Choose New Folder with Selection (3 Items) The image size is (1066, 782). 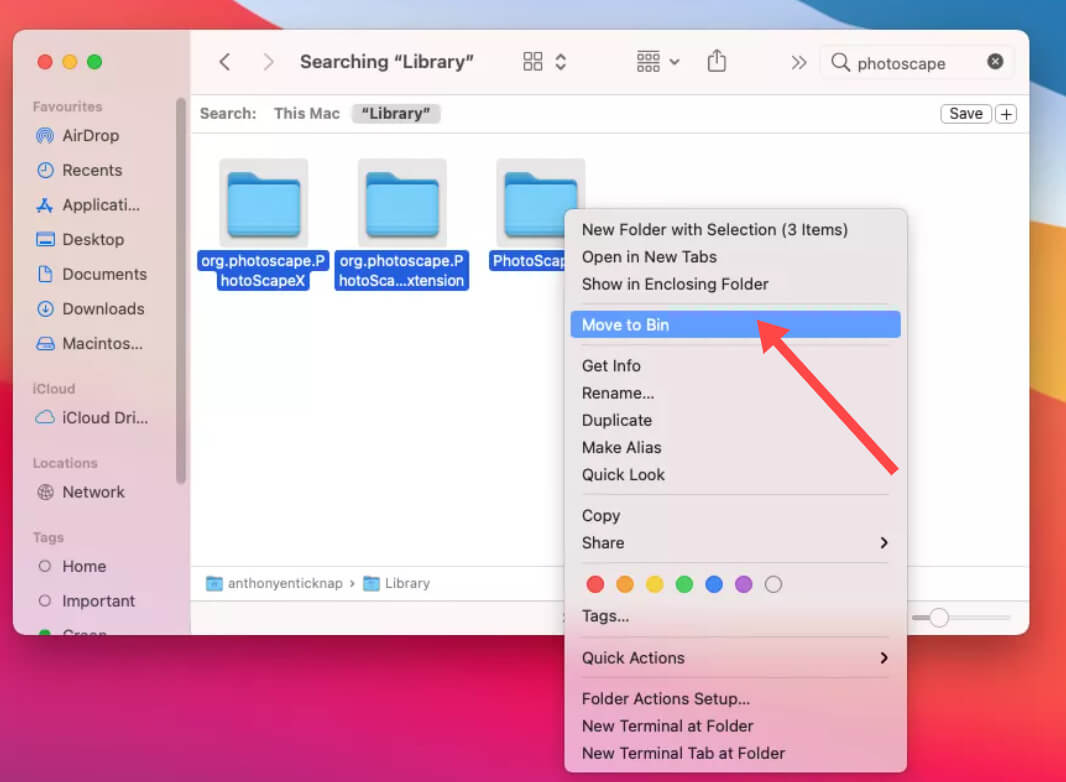point(736,229)
